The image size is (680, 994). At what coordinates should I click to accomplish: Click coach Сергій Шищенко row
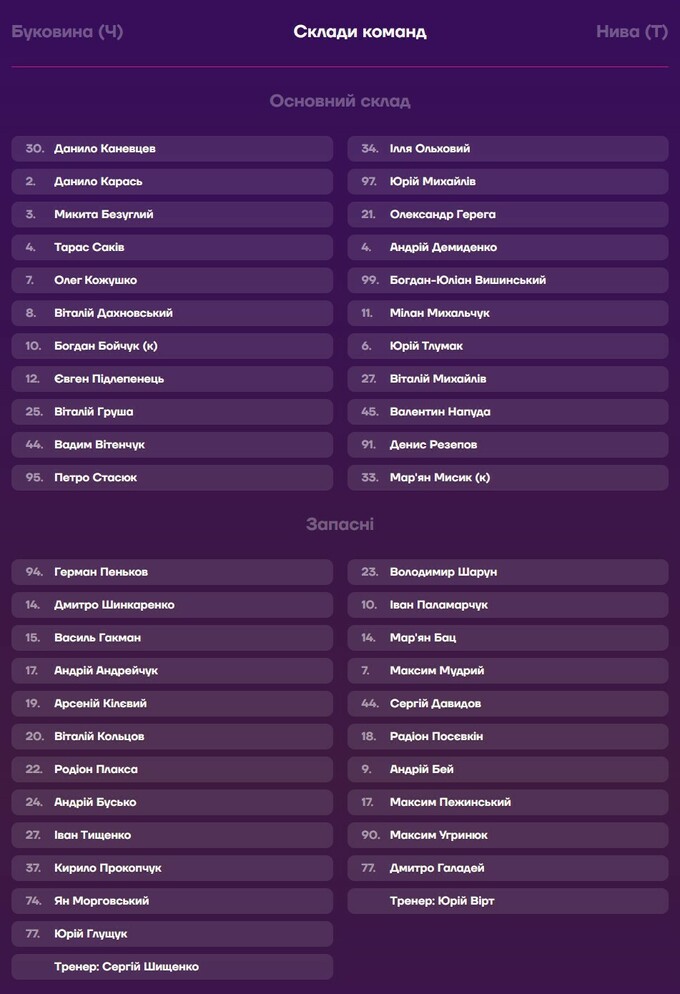point(172,967)
